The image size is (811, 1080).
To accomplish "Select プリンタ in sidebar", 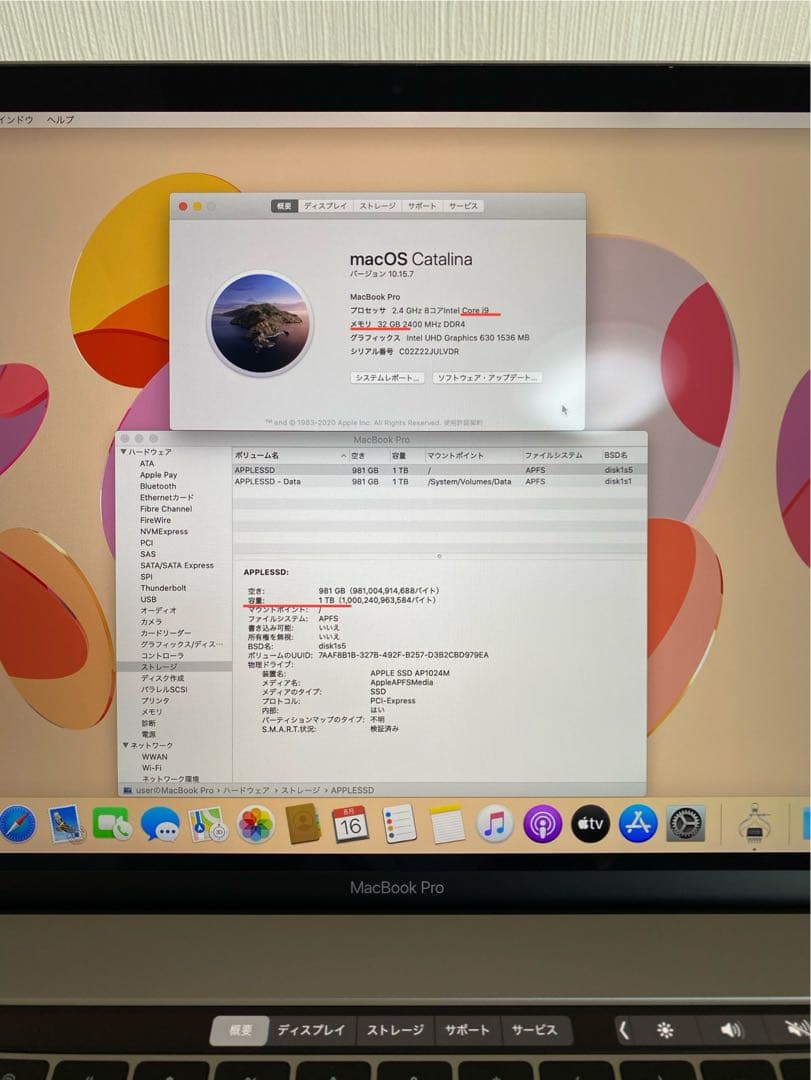I will tap(154, 700).
